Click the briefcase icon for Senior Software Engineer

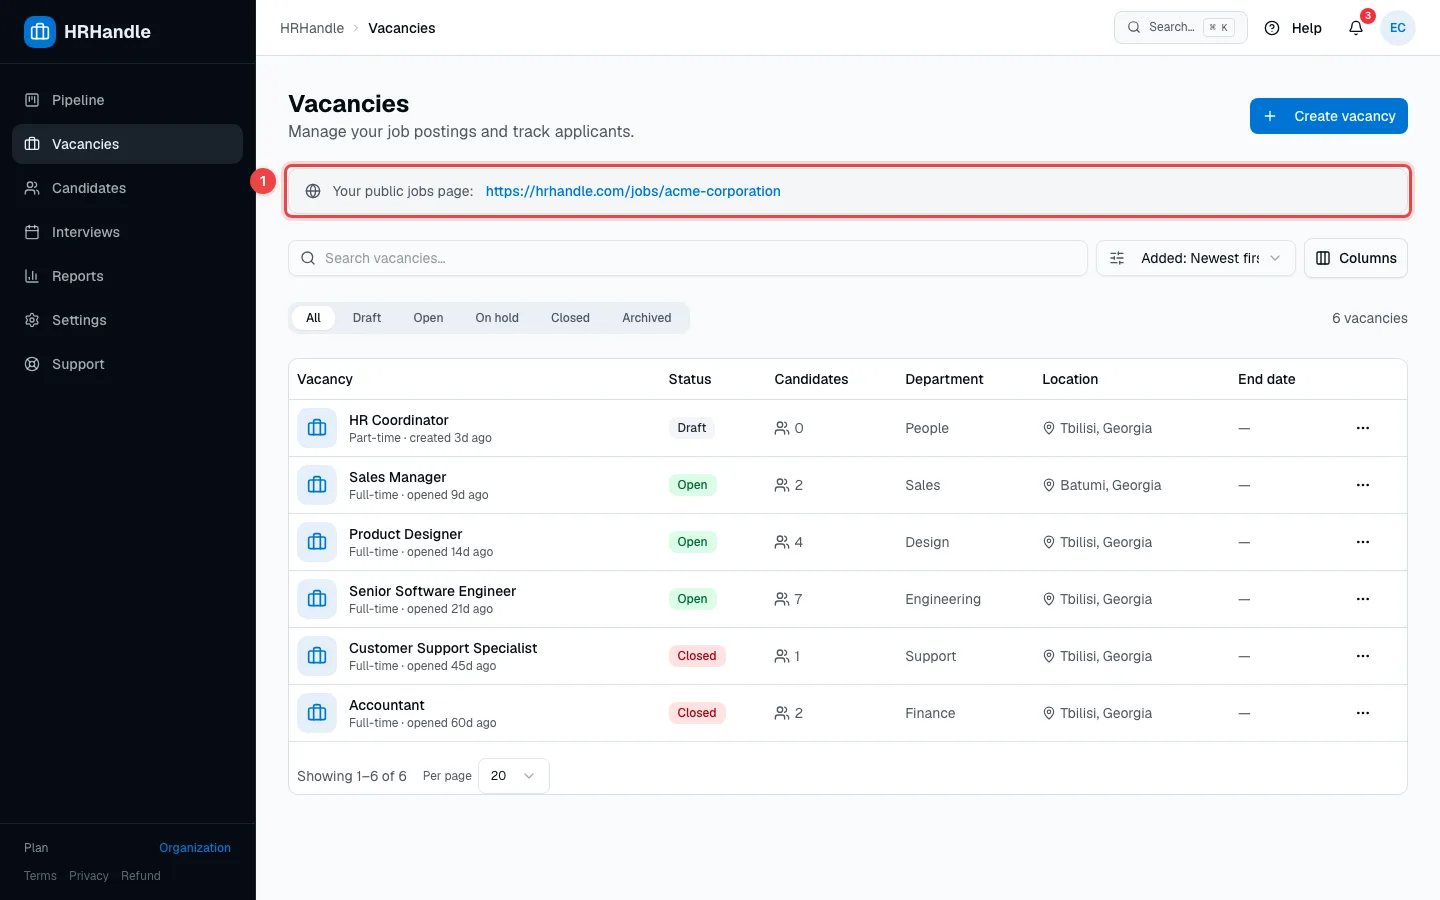click(x=317, y=599)
